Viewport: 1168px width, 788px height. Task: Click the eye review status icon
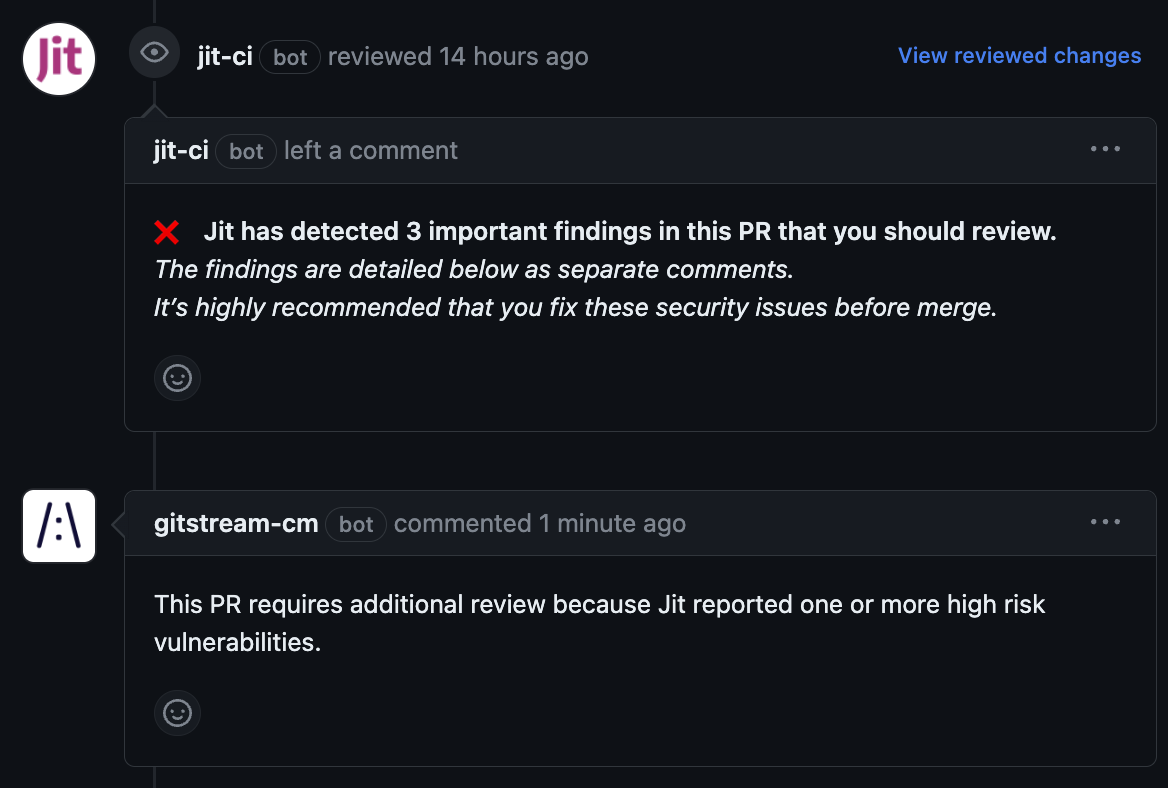[x=154, y=51]
